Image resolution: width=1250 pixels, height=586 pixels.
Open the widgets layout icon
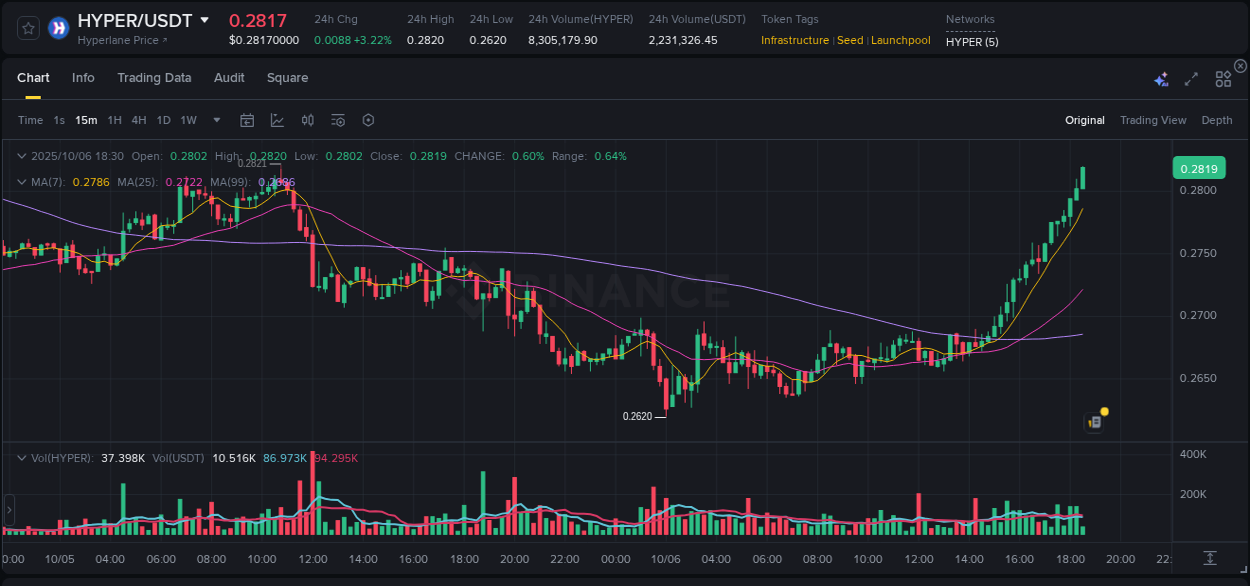point(1222,78)
